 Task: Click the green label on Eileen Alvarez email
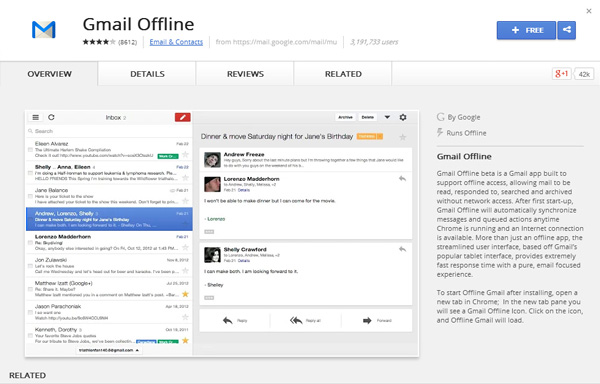point(168,156)
